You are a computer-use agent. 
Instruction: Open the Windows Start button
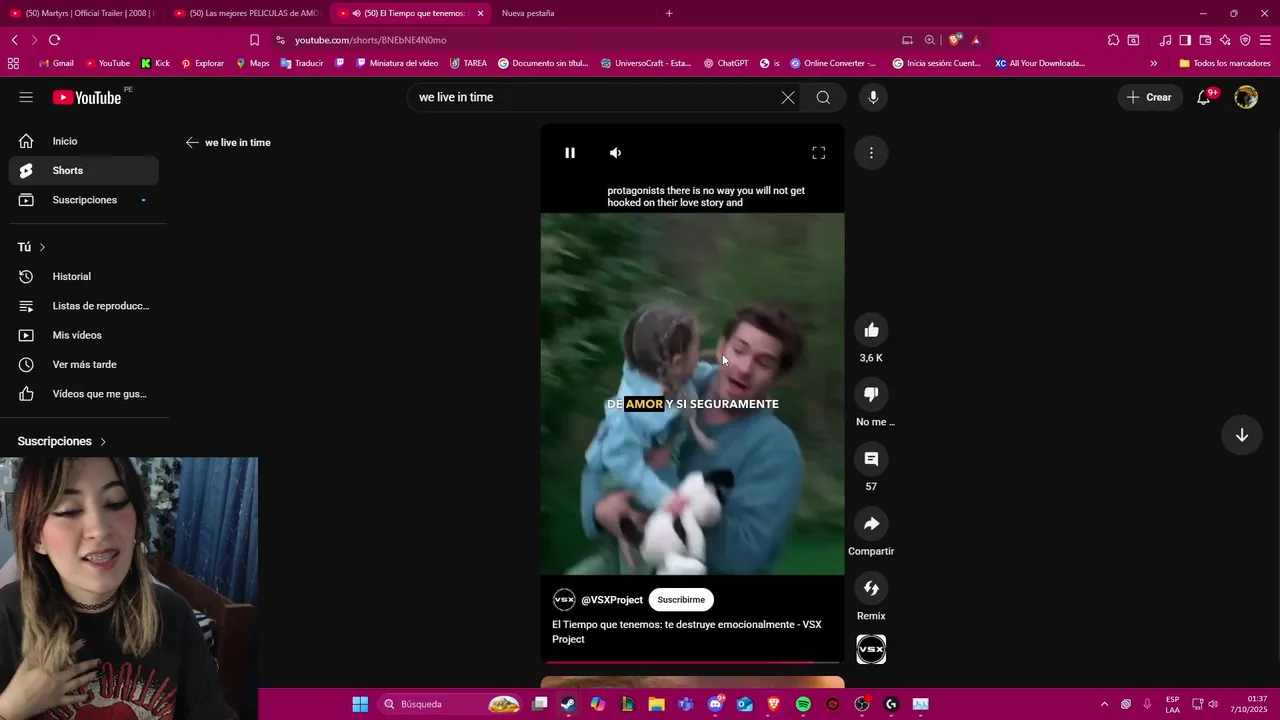click(x=360, y=704)
